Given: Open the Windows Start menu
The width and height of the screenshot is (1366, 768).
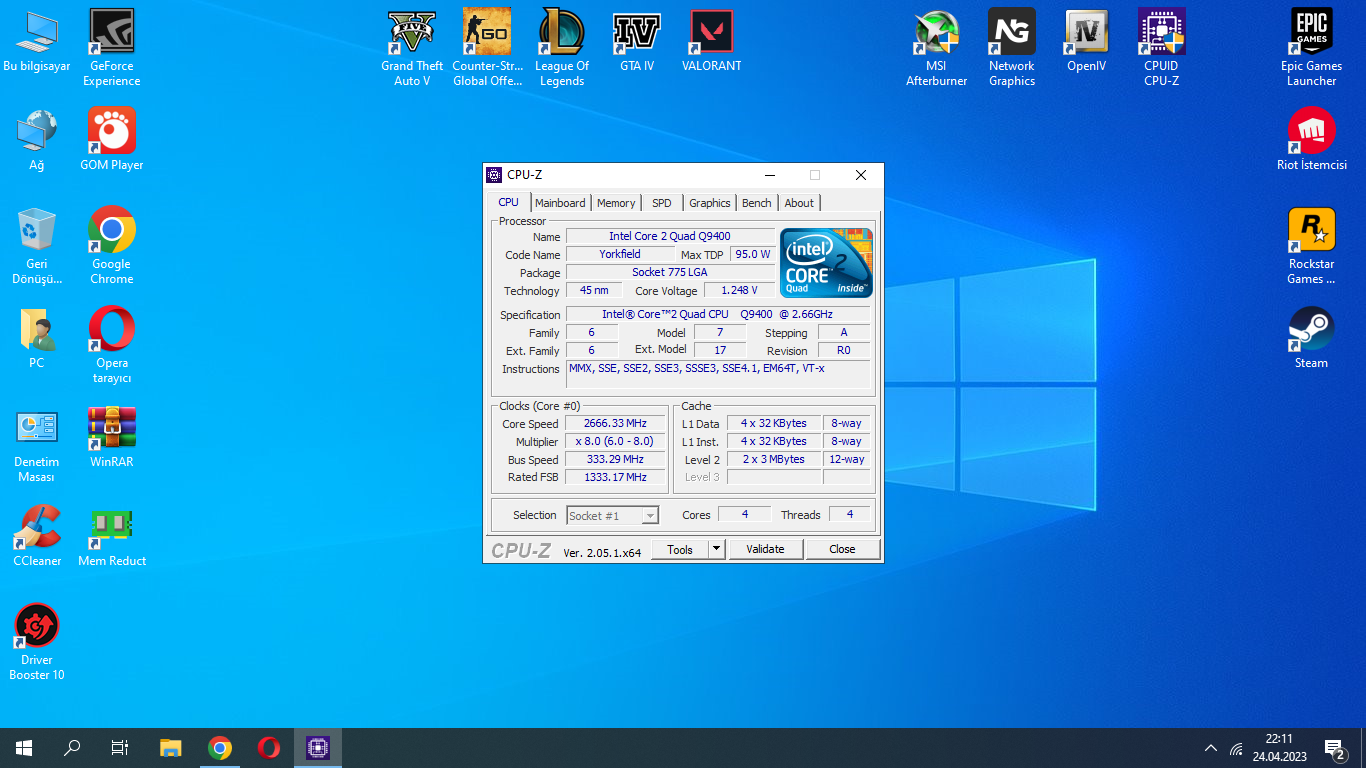Looking at the screenshot, I should click(x=24, y=748).
